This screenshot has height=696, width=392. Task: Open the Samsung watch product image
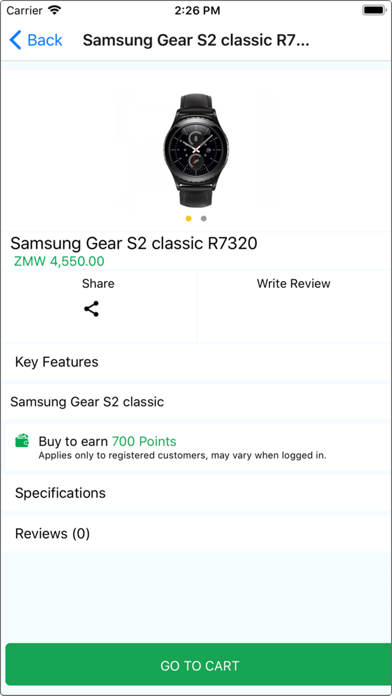[x=196, y=150]
